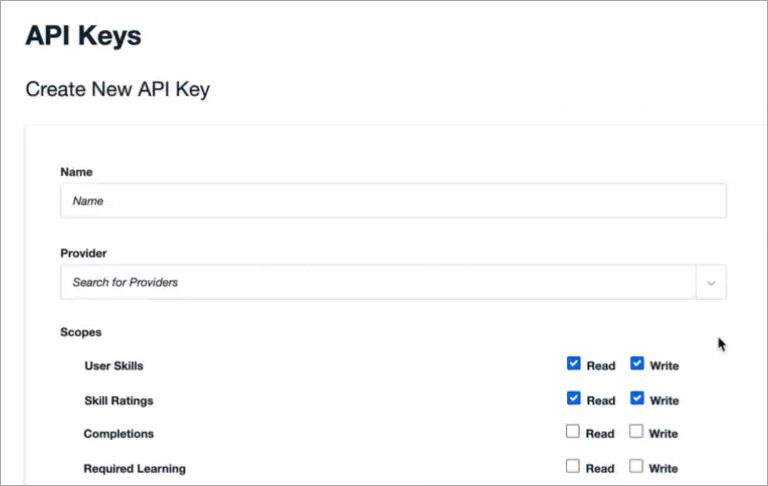Click the Create New API Key subtitle
Screen dimensions: 768x486
point(117,89)
